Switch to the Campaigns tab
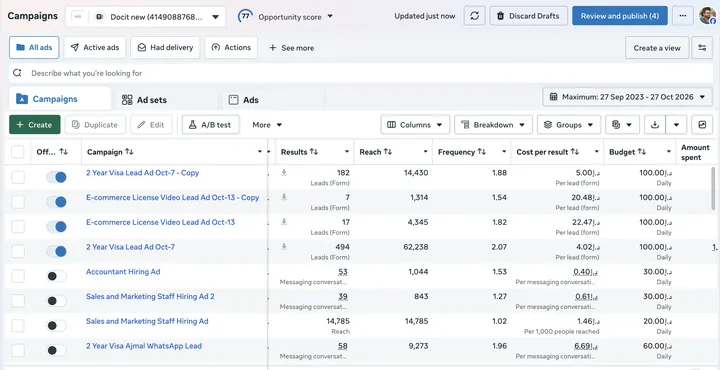The width and height of the screenshot is (720, 370). (60, 99)
